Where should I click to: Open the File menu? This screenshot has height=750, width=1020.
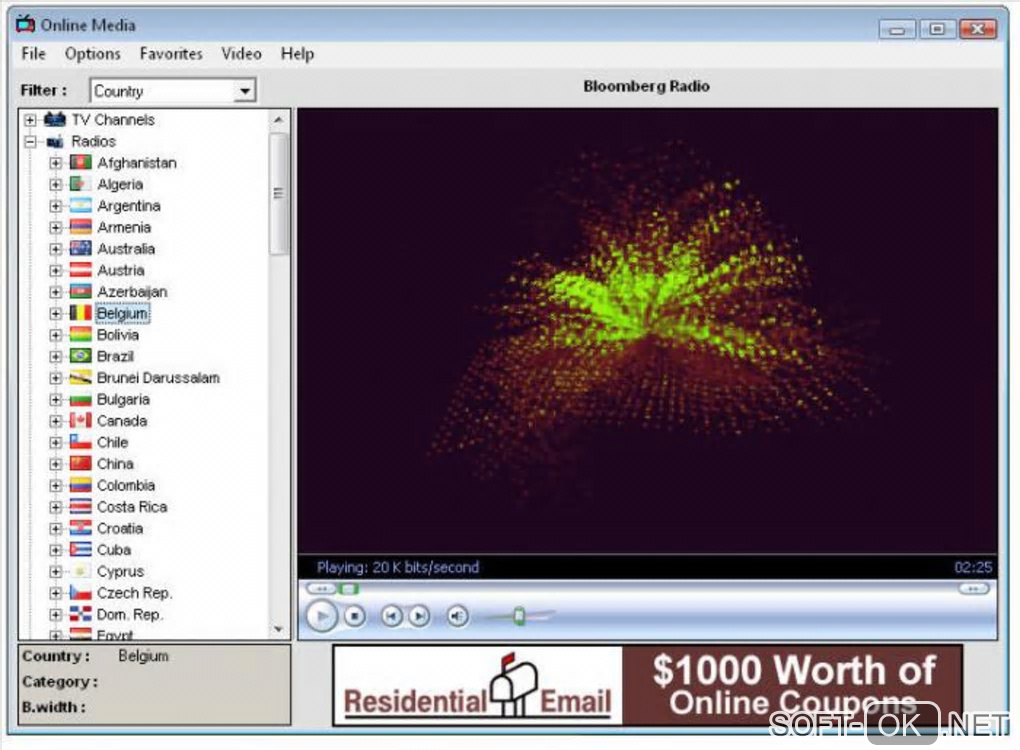click(x=33, y=53)
